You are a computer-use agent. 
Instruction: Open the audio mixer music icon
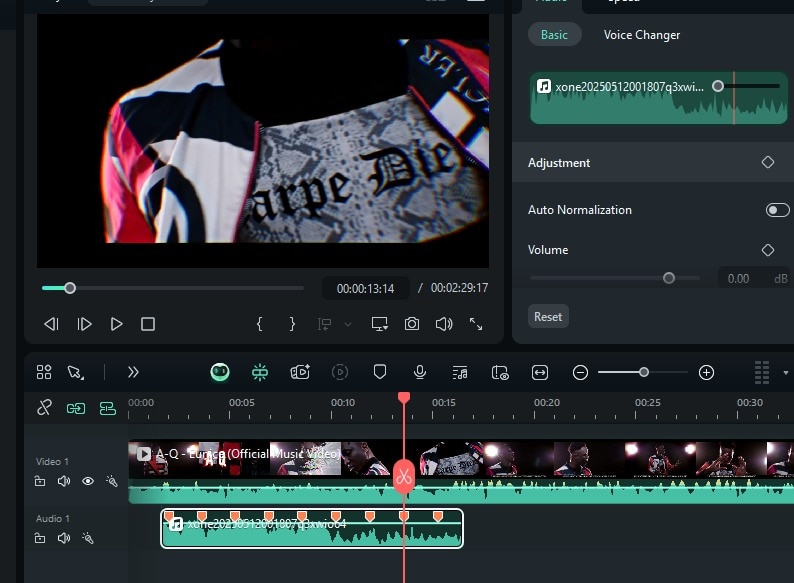click(x=460, y=373)
